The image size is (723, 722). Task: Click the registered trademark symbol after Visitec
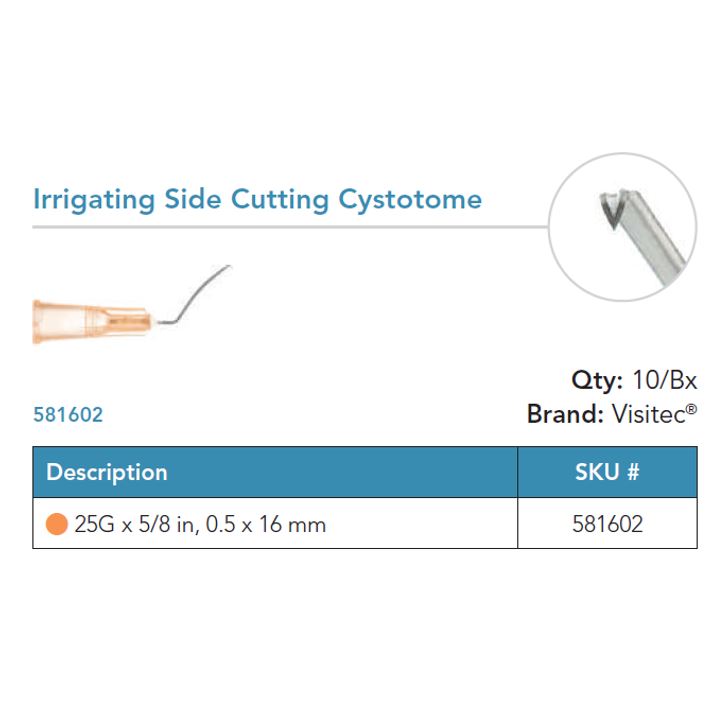click(x=692, y=408)
